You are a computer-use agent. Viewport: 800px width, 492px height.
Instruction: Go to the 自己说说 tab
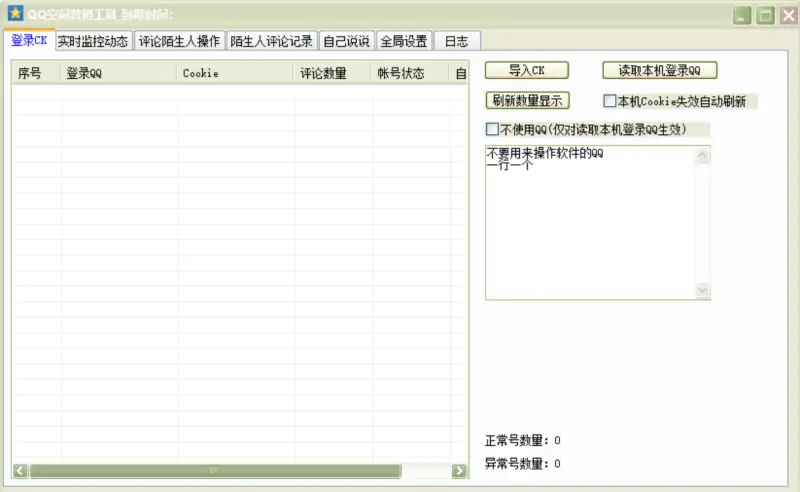pos(346,41)
